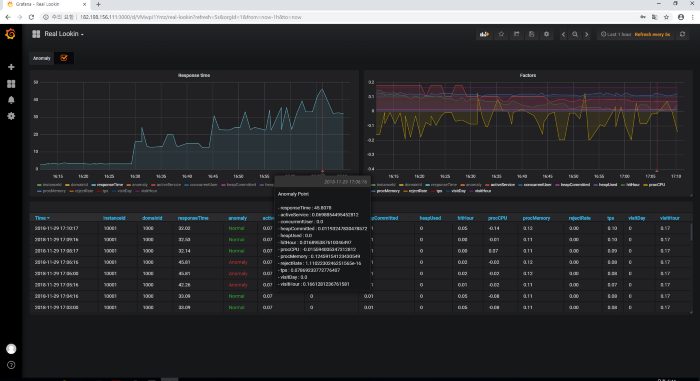Viewport: 700px width, 381px height.
Task: Click the key password icon in address bar
Action: click(x=643, y=17)
